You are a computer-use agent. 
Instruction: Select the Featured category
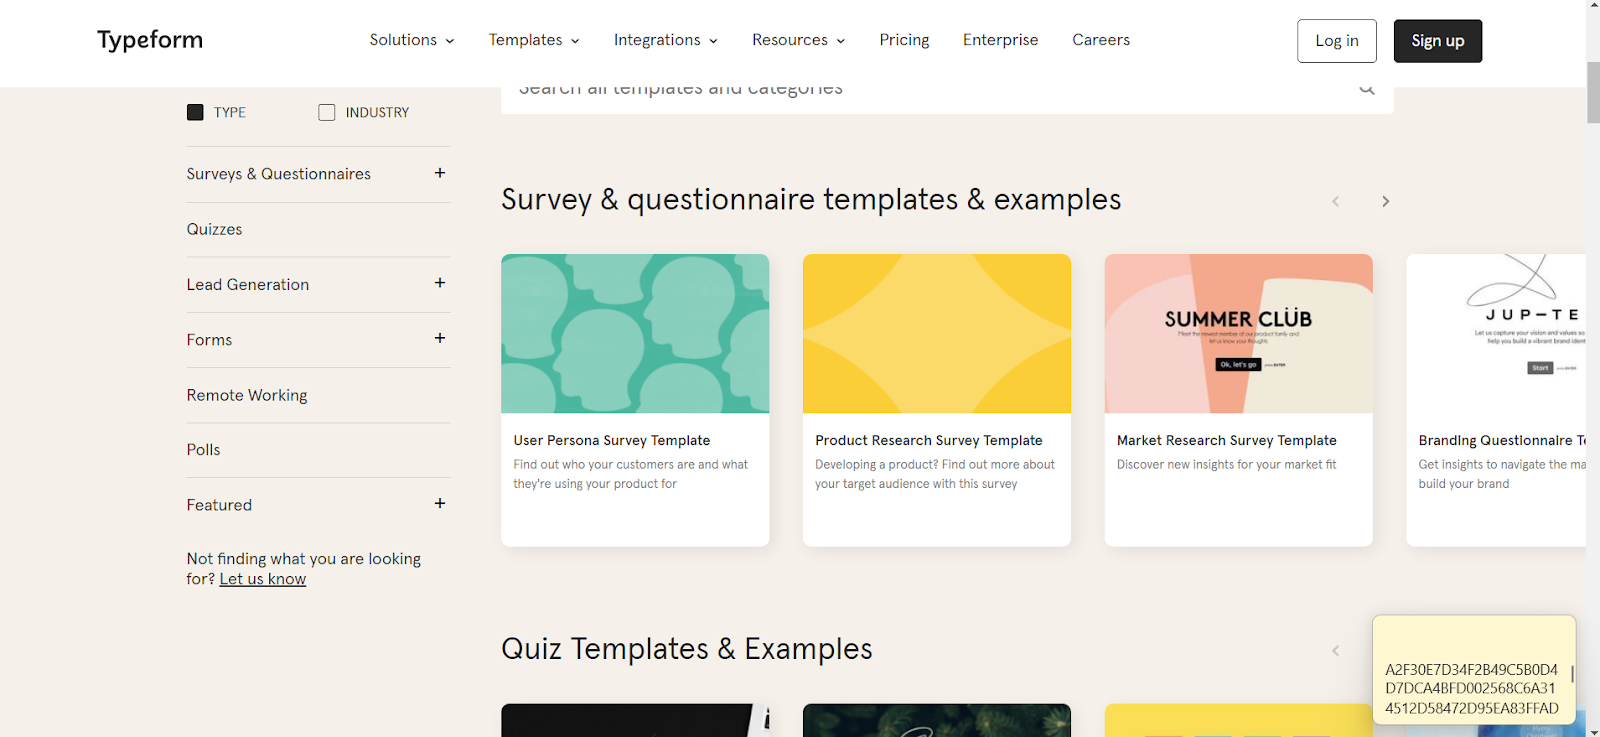[x=219, y=505]
